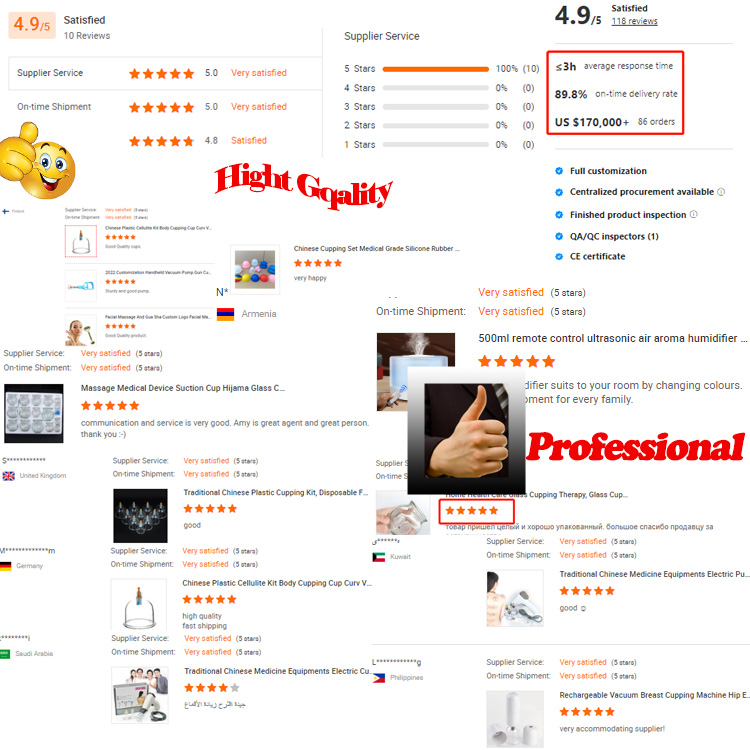Click the thumbs-up emoji smiley

pos(37,162)
